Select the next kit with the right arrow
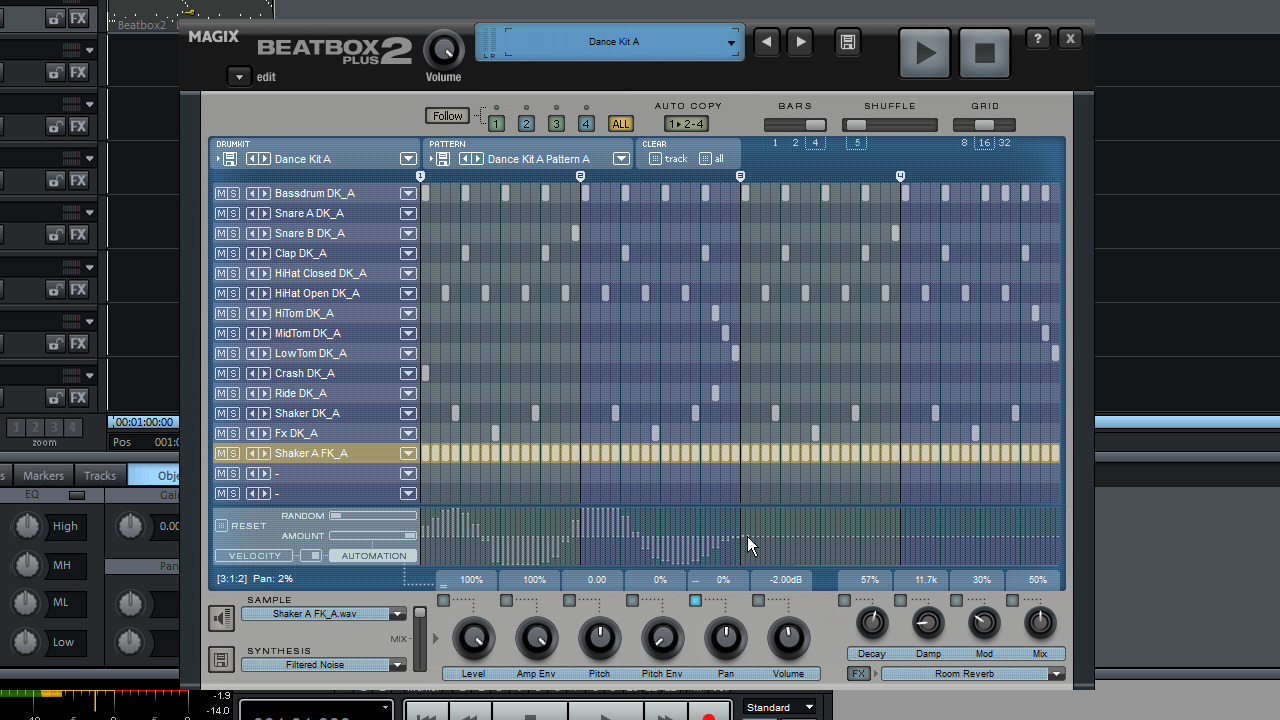Image resolution: width=1280 pixels, height=720 pixels. (x=800, y=42)
